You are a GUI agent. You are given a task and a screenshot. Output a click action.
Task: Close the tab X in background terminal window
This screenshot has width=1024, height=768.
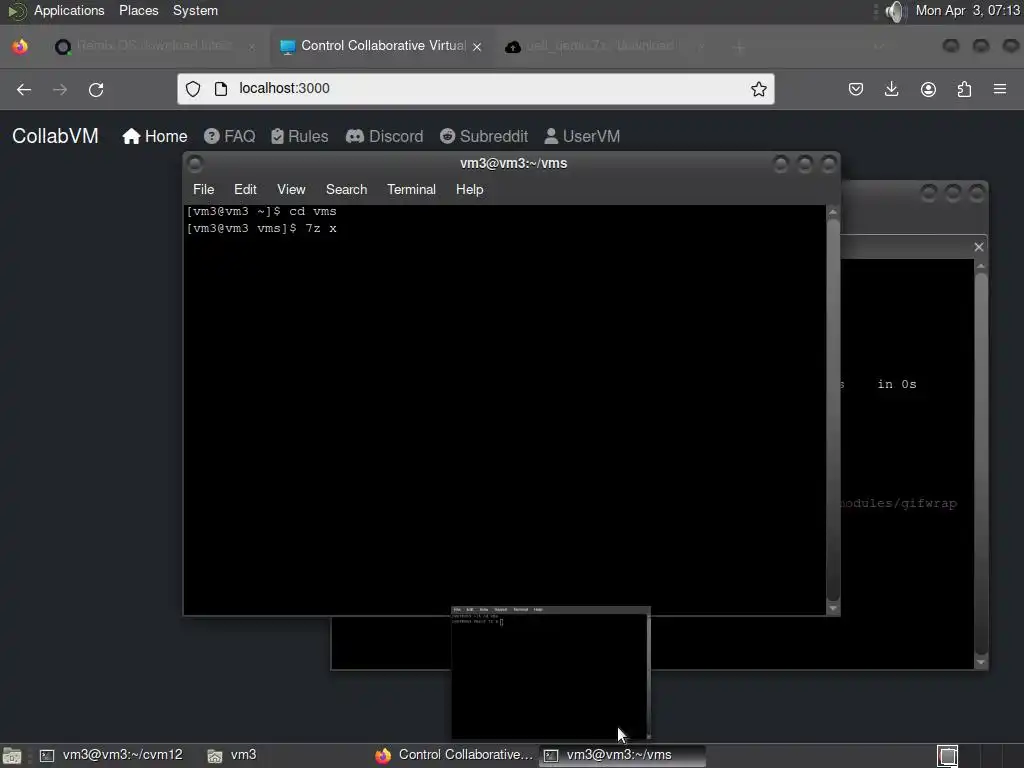pyautogui.click(x=978, y=247)
